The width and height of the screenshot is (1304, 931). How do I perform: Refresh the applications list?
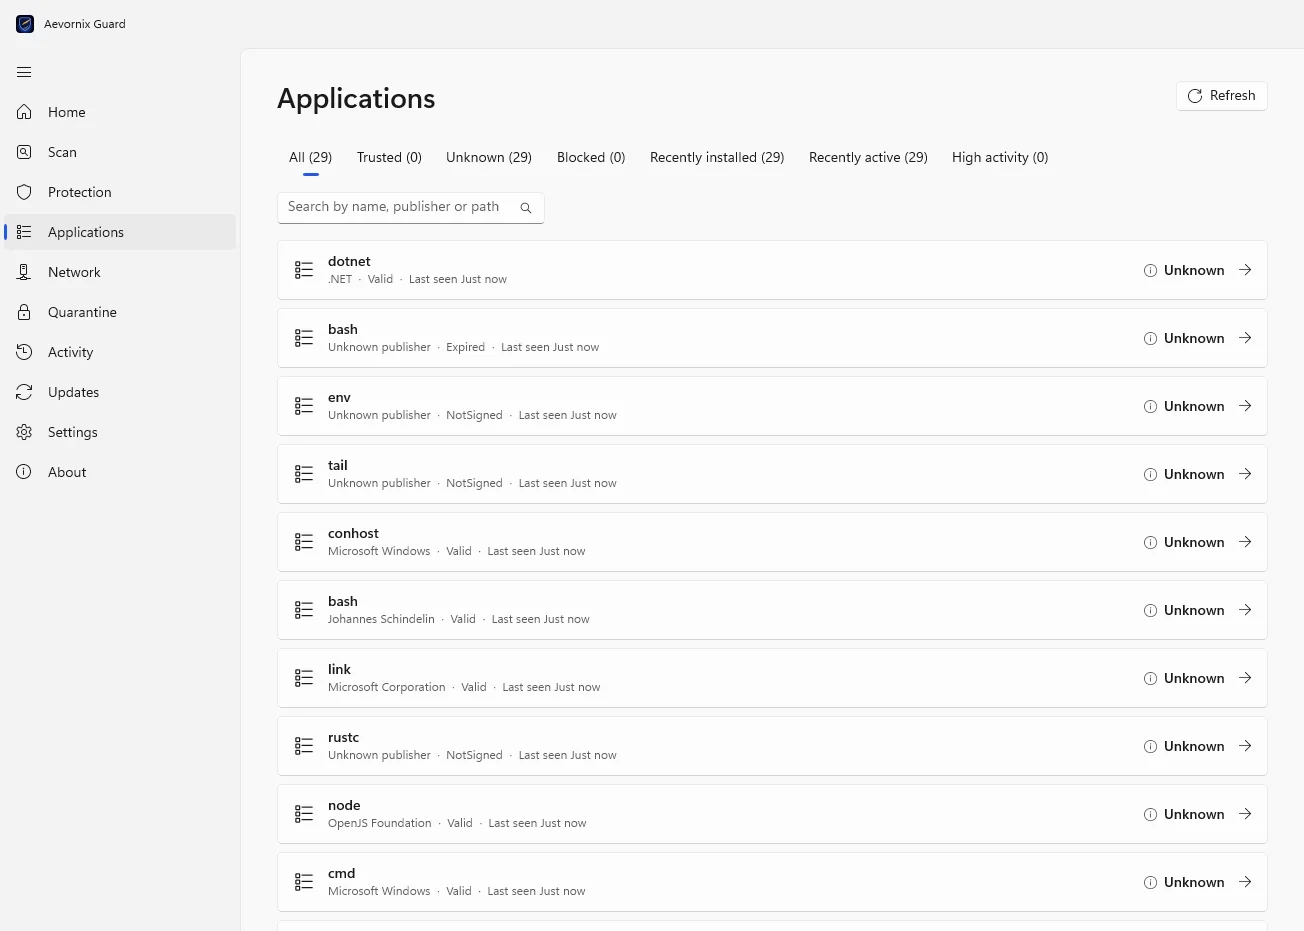(x=1222, y=96)
